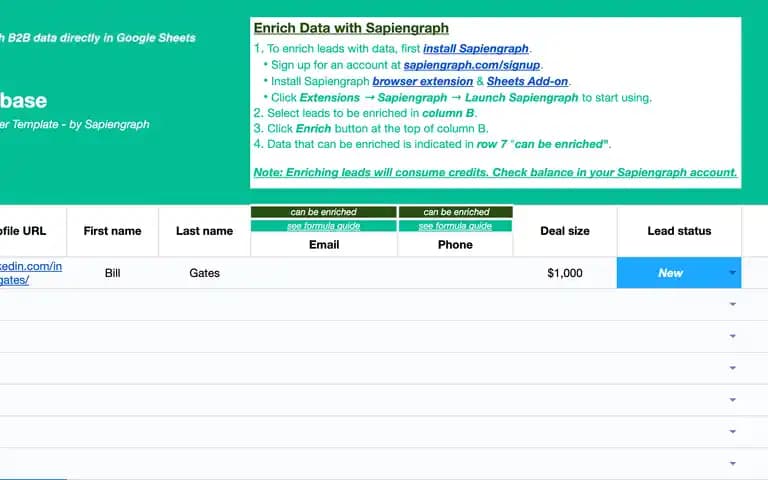Open the sapiengraph.com/signup link
Viewport: 768px width, 480px height.
click(472, 65)
